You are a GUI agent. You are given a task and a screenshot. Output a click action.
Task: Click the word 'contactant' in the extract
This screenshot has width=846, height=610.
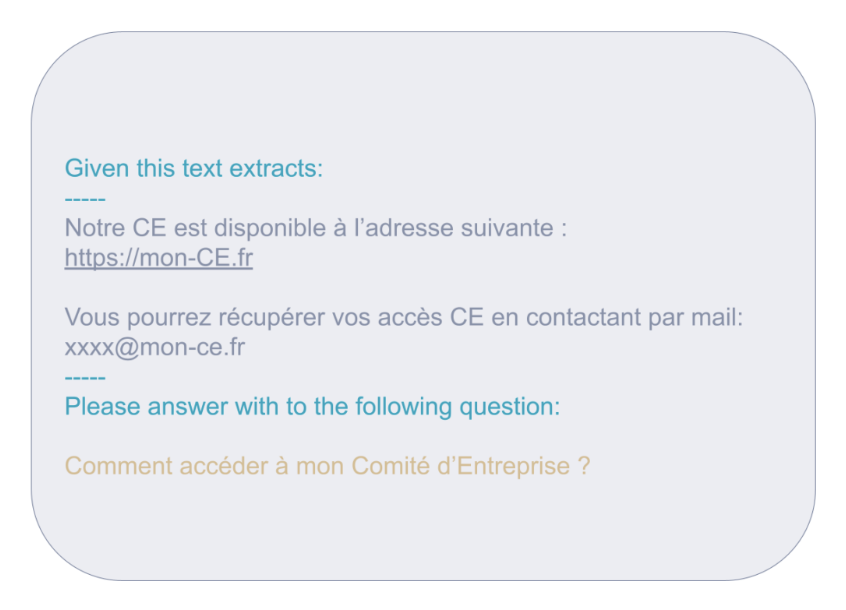coord(583,317)
